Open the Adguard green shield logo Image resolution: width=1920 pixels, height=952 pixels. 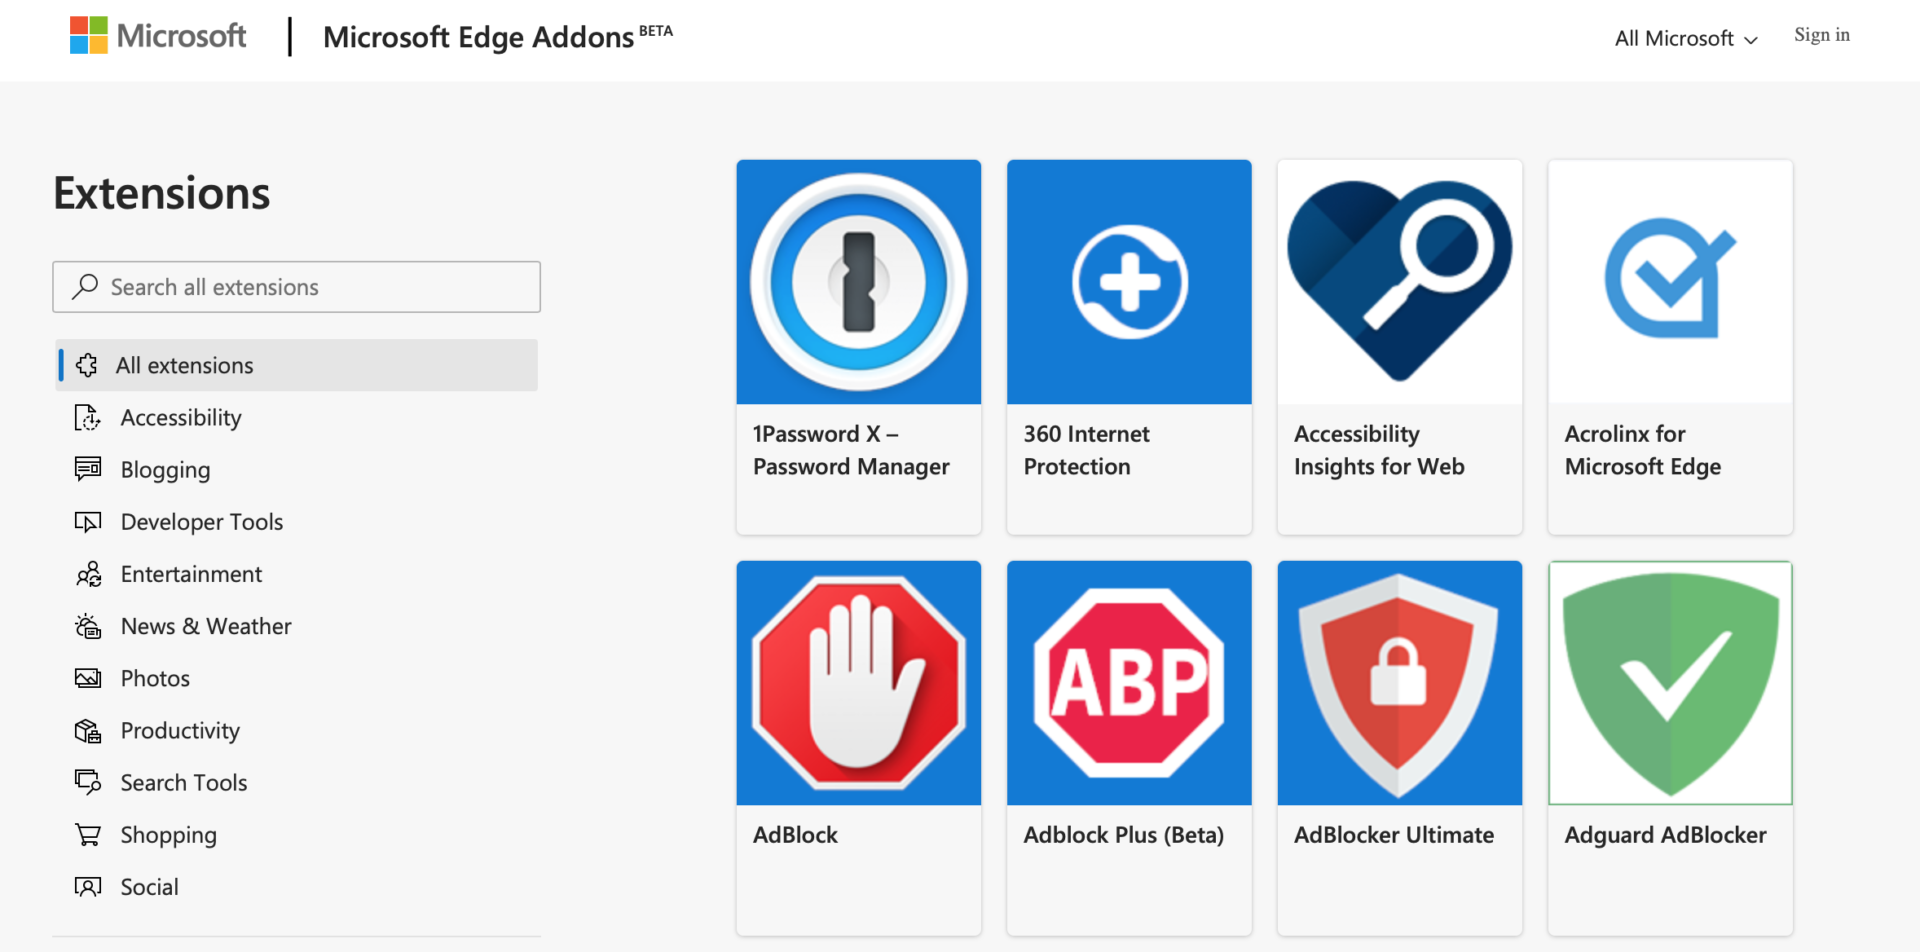(x=1670, y=683)
